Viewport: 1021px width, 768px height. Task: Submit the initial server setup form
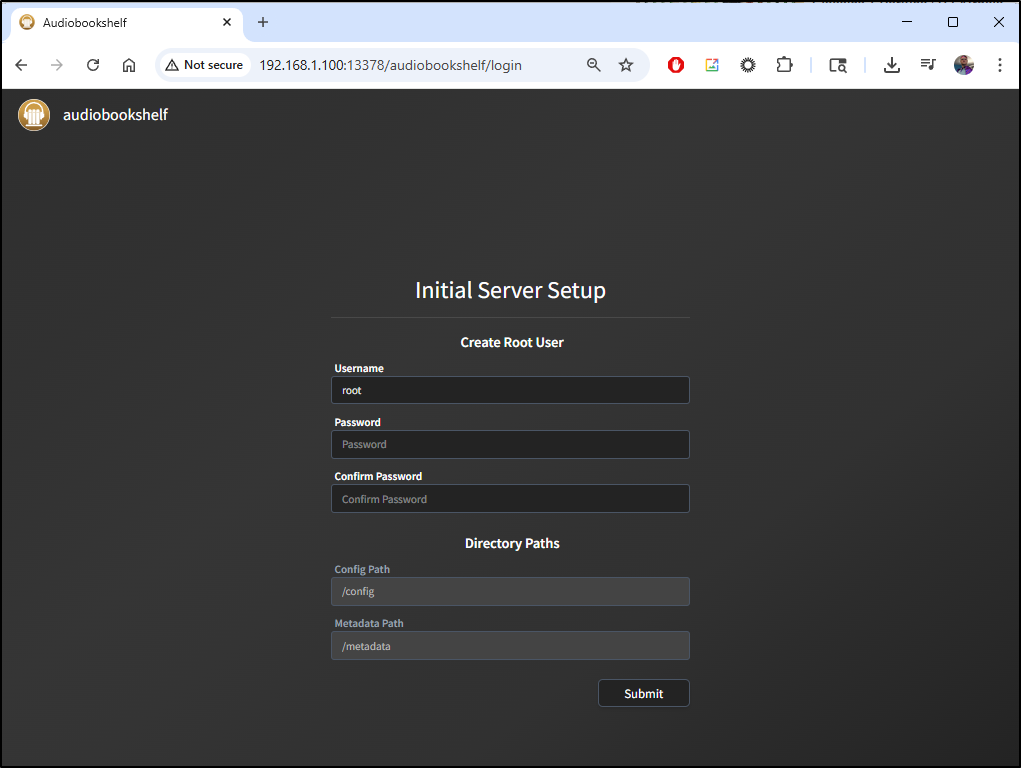(x=643, y=693)
